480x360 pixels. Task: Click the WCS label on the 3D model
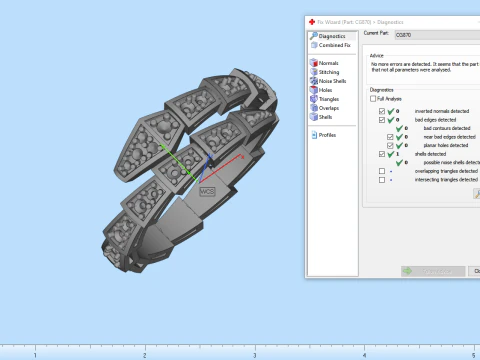pos(207,191)
